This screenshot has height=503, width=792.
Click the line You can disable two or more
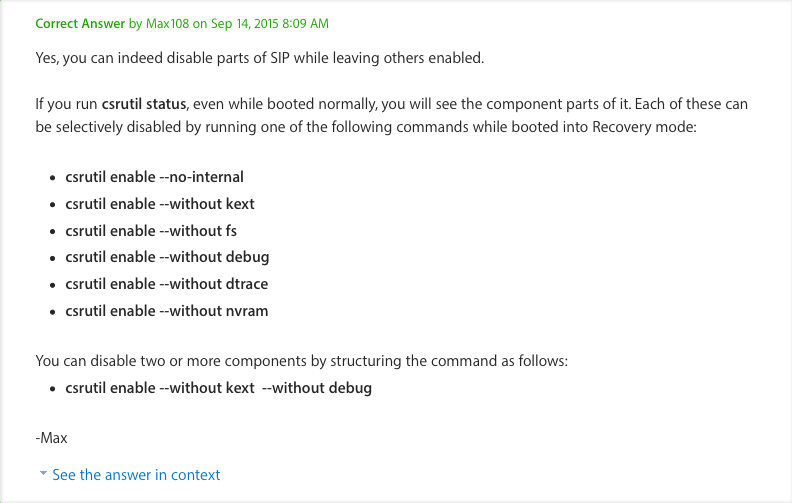(x=302, y=361)
